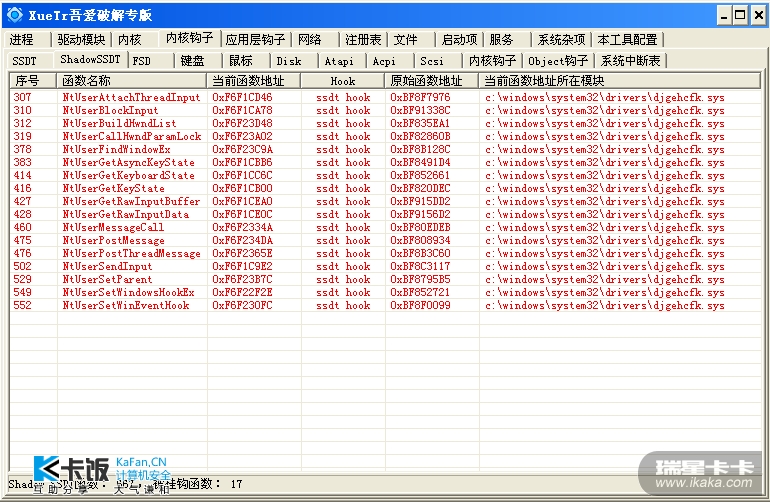Open the FSD sub-tab
Screen dimensions: 770x502
click(141, 61)
